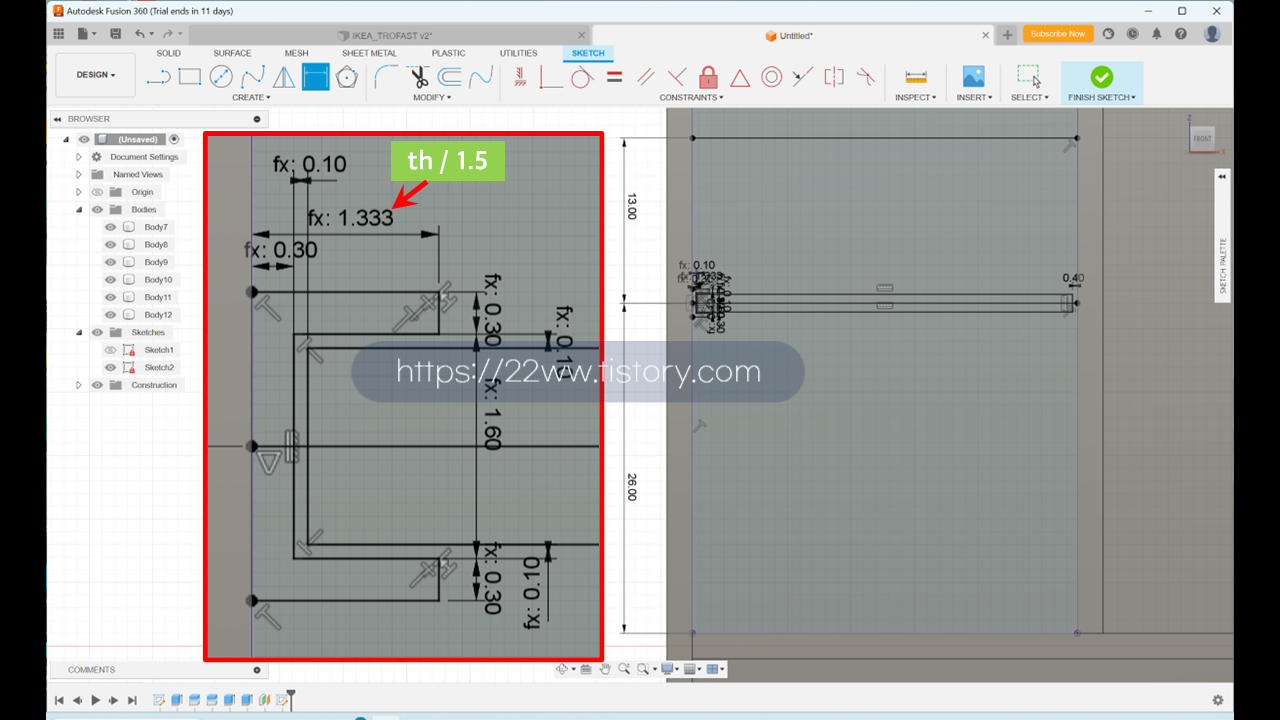Viewport: 1280px width, 720px height.
Task: Expand the Named Views node
Action: 79,175
